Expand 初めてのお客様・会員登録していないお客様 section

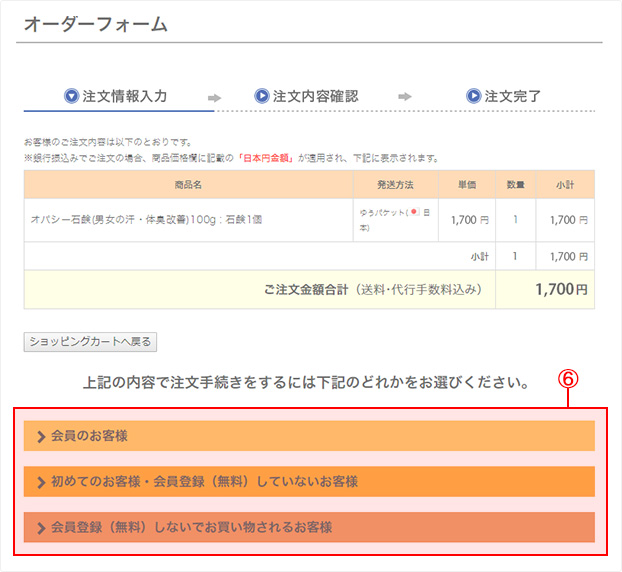pyautogui.click(x=309, y=481)
